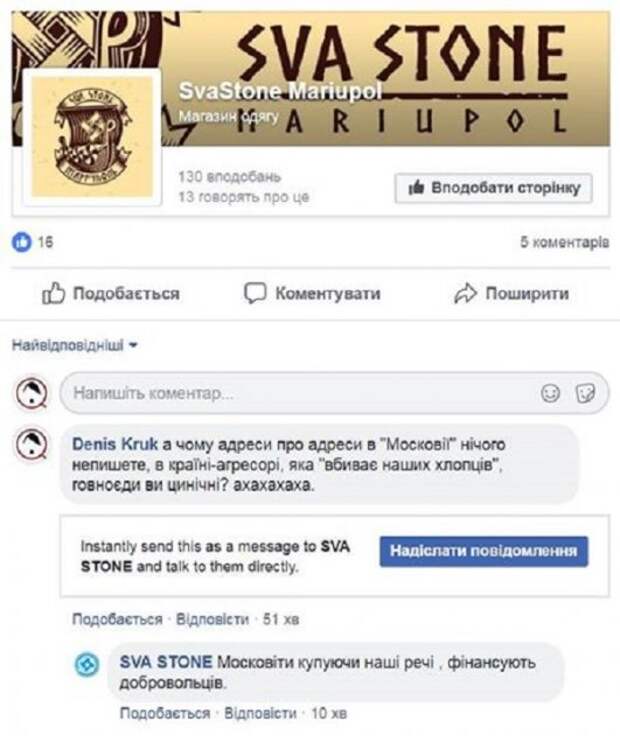Image resolution: width=620 pixels, height=736 pixels.
Task: Click the blue like reaction icon
Action: [x=21, y=242]
